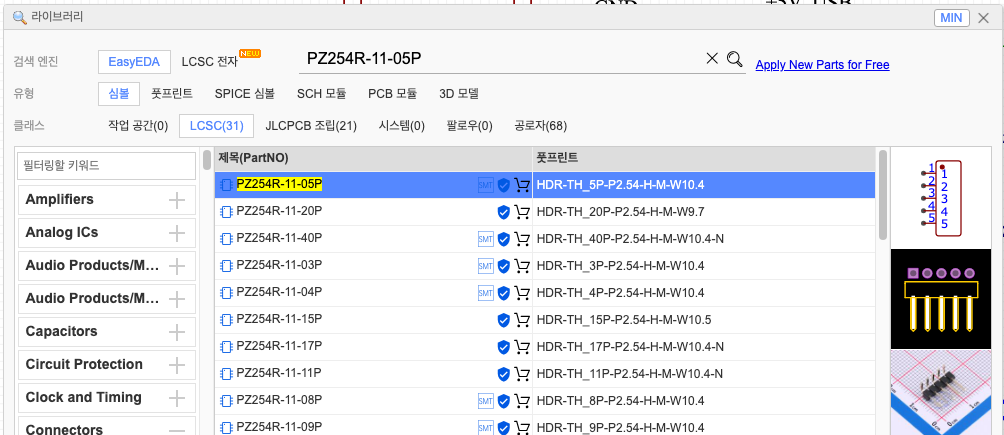
Task: Click cart icon for PZ254R-11-15P
Action: [522, 320]
